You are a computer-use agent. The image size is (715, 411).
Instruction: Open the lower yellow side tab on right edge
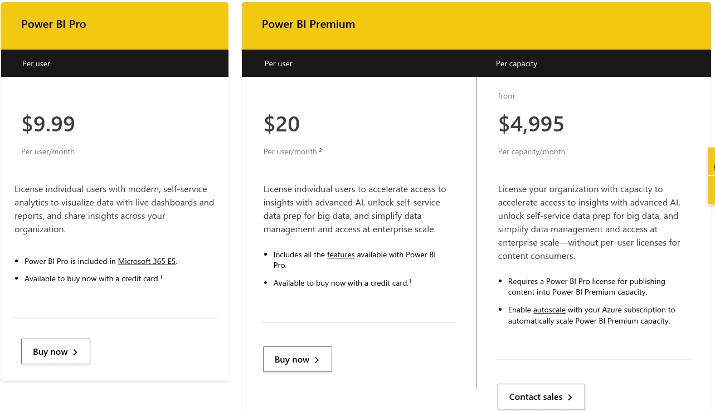(711, 190)
